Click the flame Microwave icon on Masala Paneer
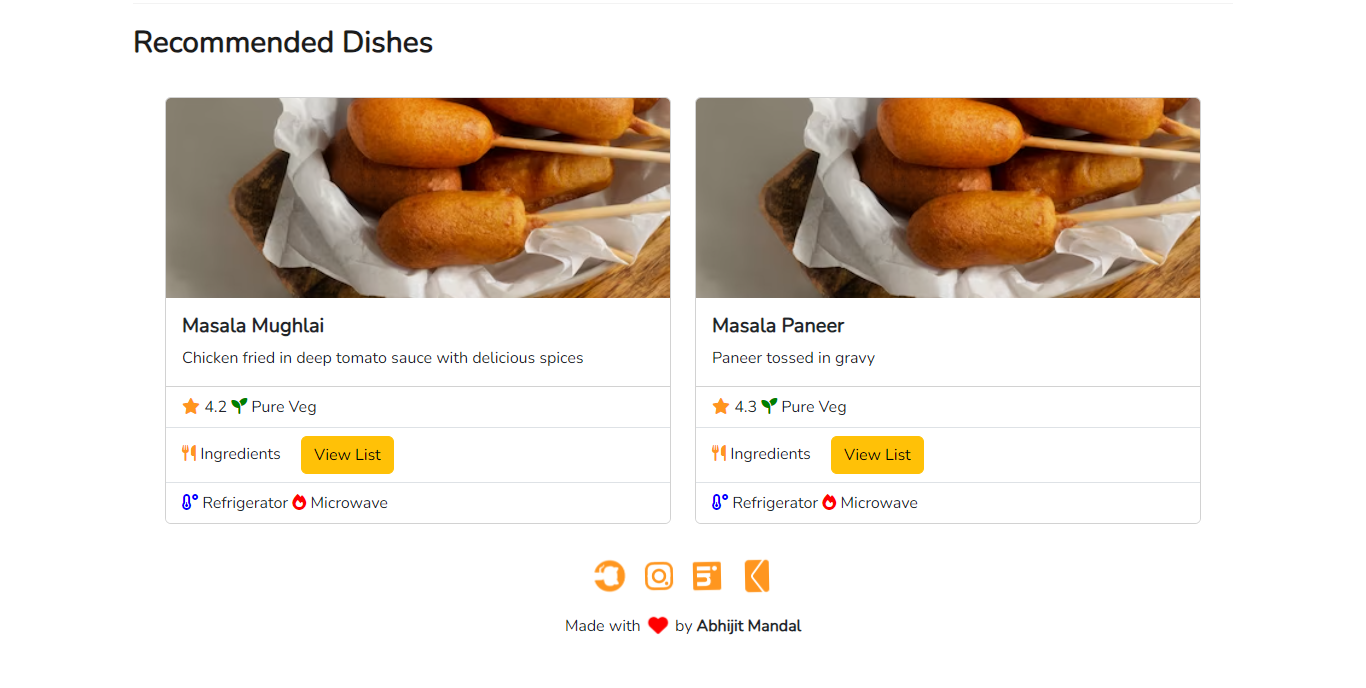Screen dimensions: 1366x688 click(827, 502)
